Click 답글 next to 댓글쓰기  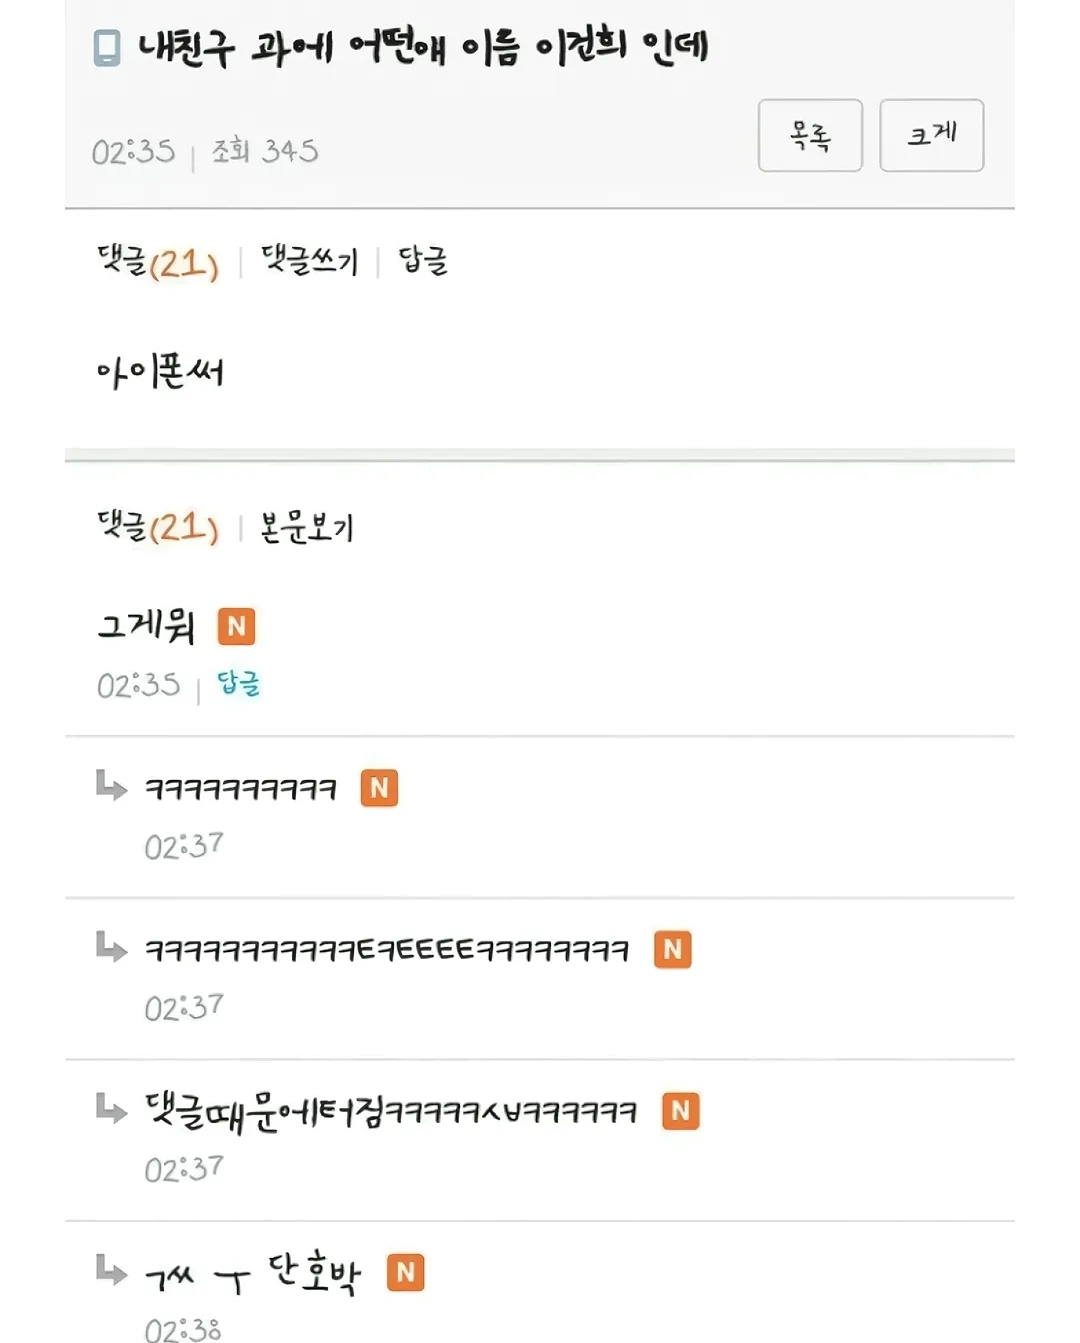pyautogui.click(x=423, y=261)
